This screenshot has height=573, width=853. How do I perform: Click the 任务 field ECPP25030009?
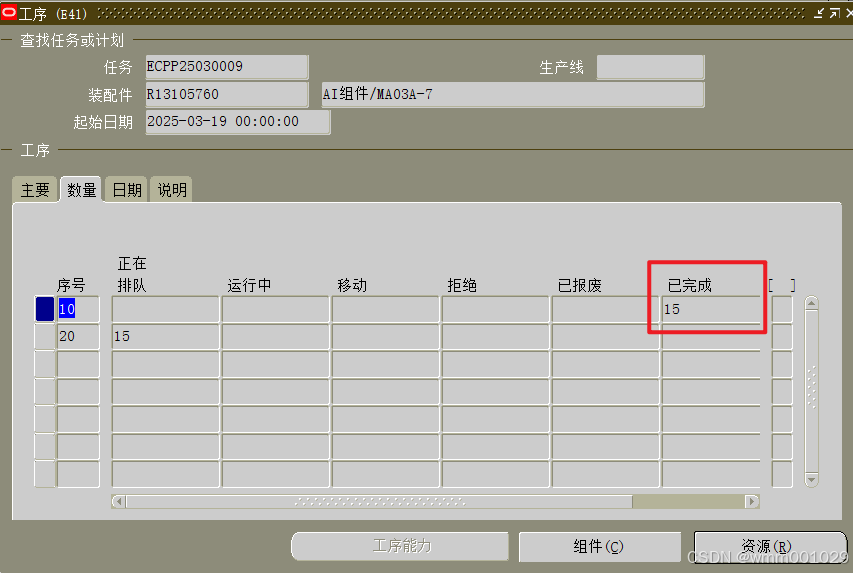(227, 66)
